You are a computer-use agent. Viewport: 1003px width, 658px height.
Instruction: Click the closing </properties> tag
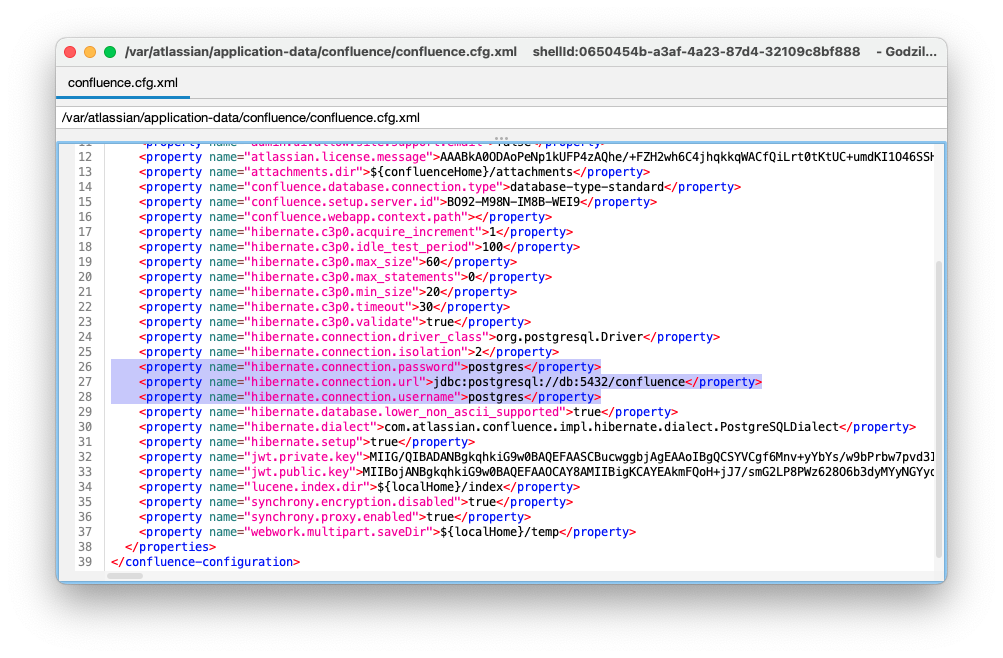tap(170, 547)
